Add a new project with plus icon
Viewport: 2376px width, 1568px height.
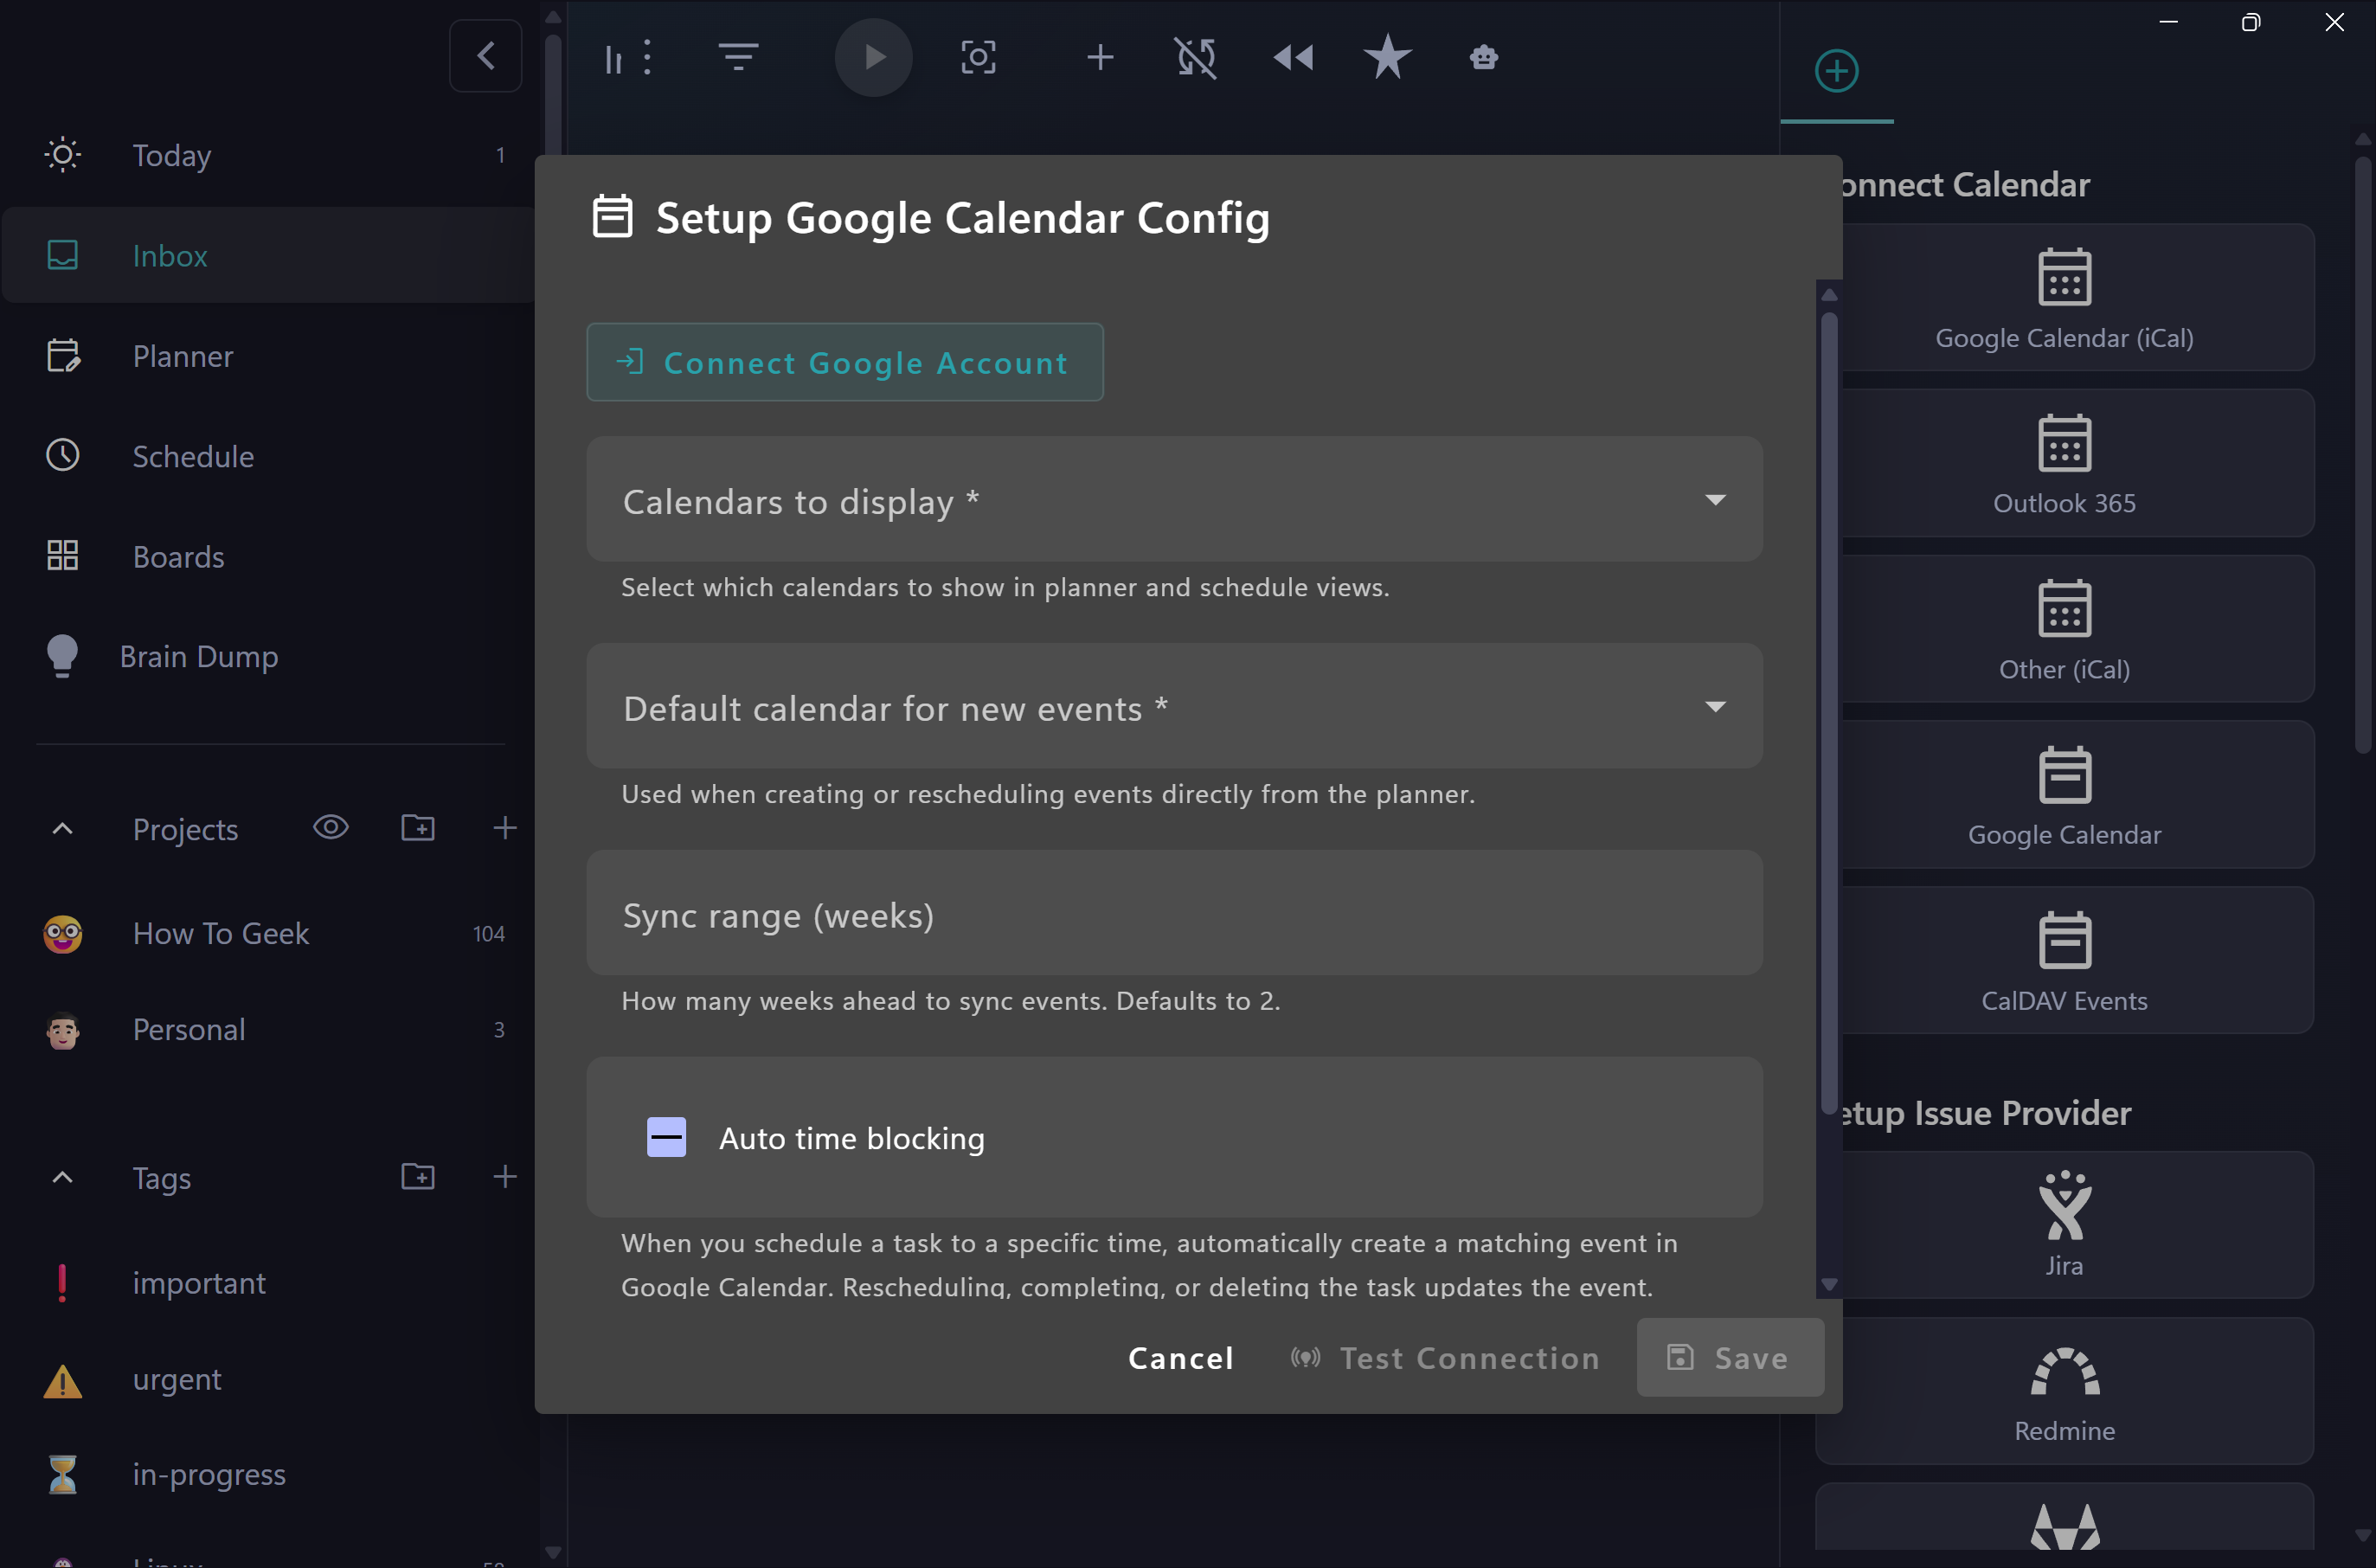tap(505, 828)
